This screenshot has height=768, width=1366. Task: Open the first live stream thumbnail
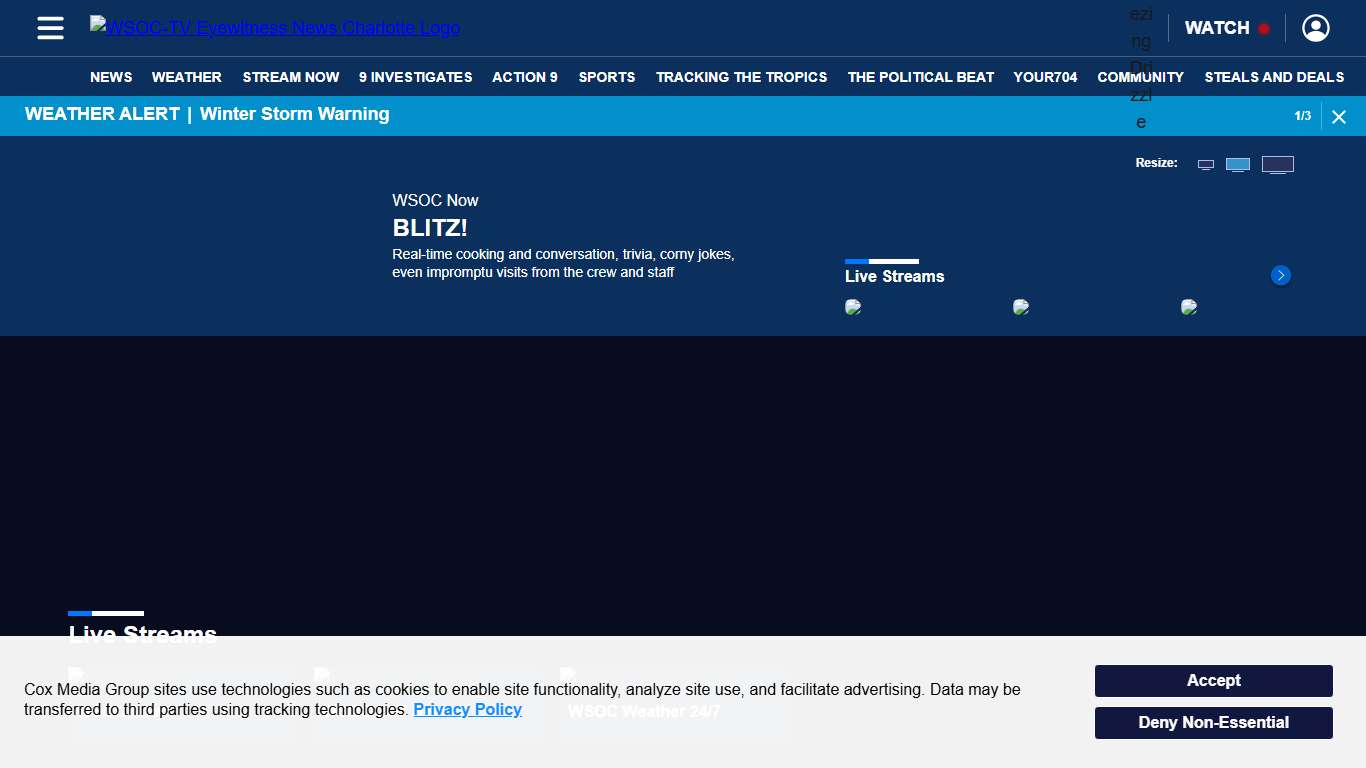point(853,307)
